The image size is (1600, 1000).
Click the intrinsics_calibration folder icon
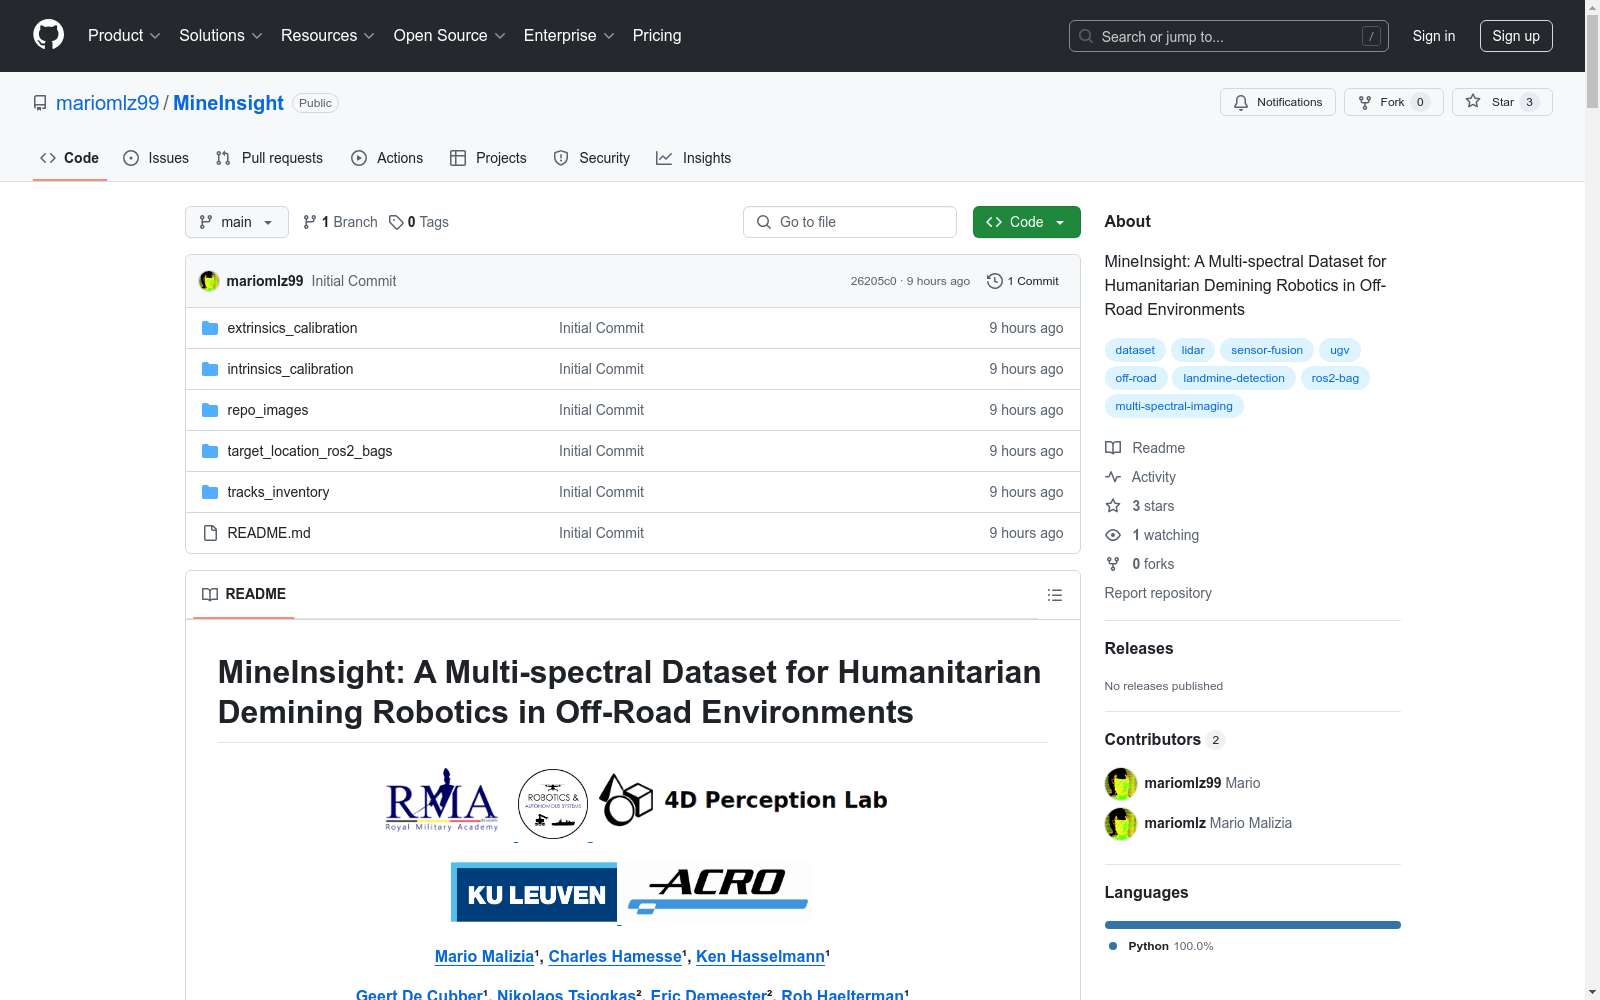(x=210, y=369)
